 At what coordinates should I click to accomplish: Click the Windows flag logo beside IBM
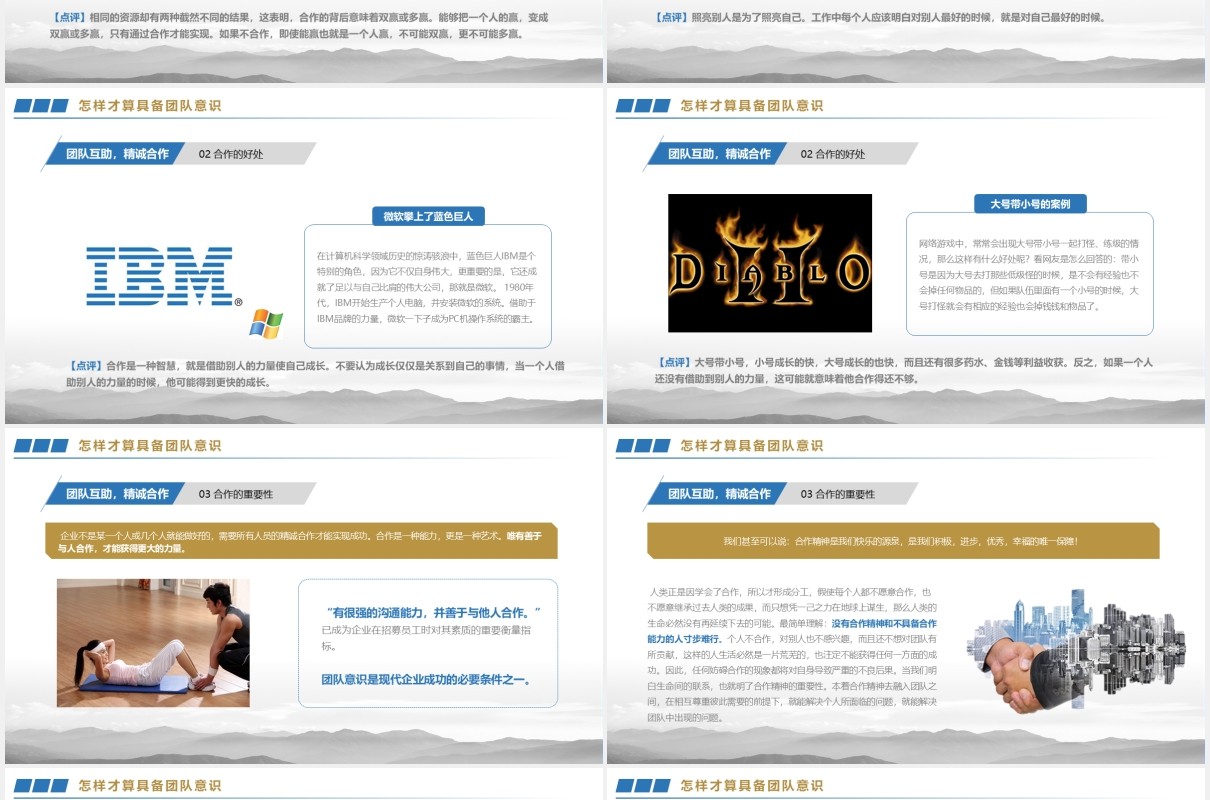point(266,323)
